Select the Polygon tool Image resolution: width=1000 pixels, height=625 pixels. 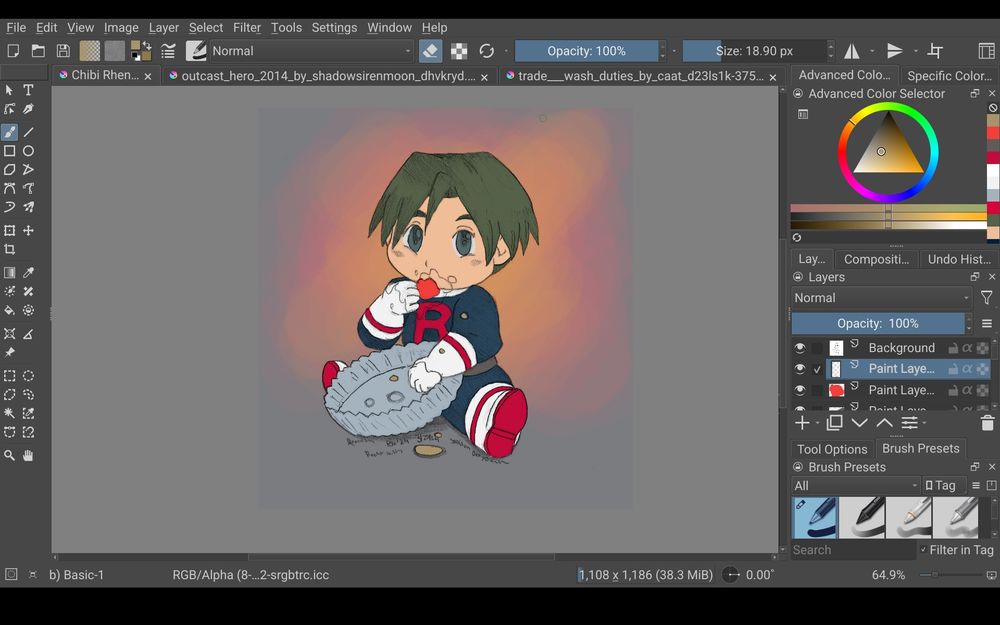(10, 170)
